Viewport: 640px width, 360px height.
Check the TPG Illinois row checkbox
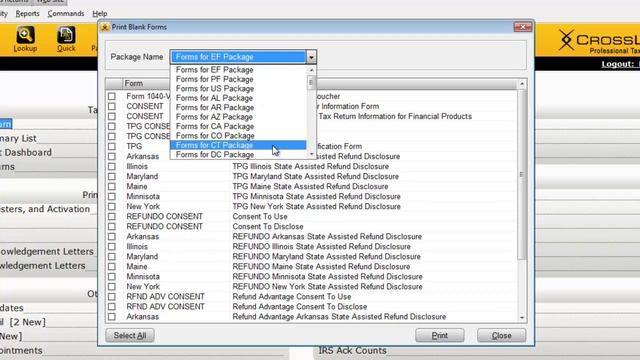(x=111, y=167)
